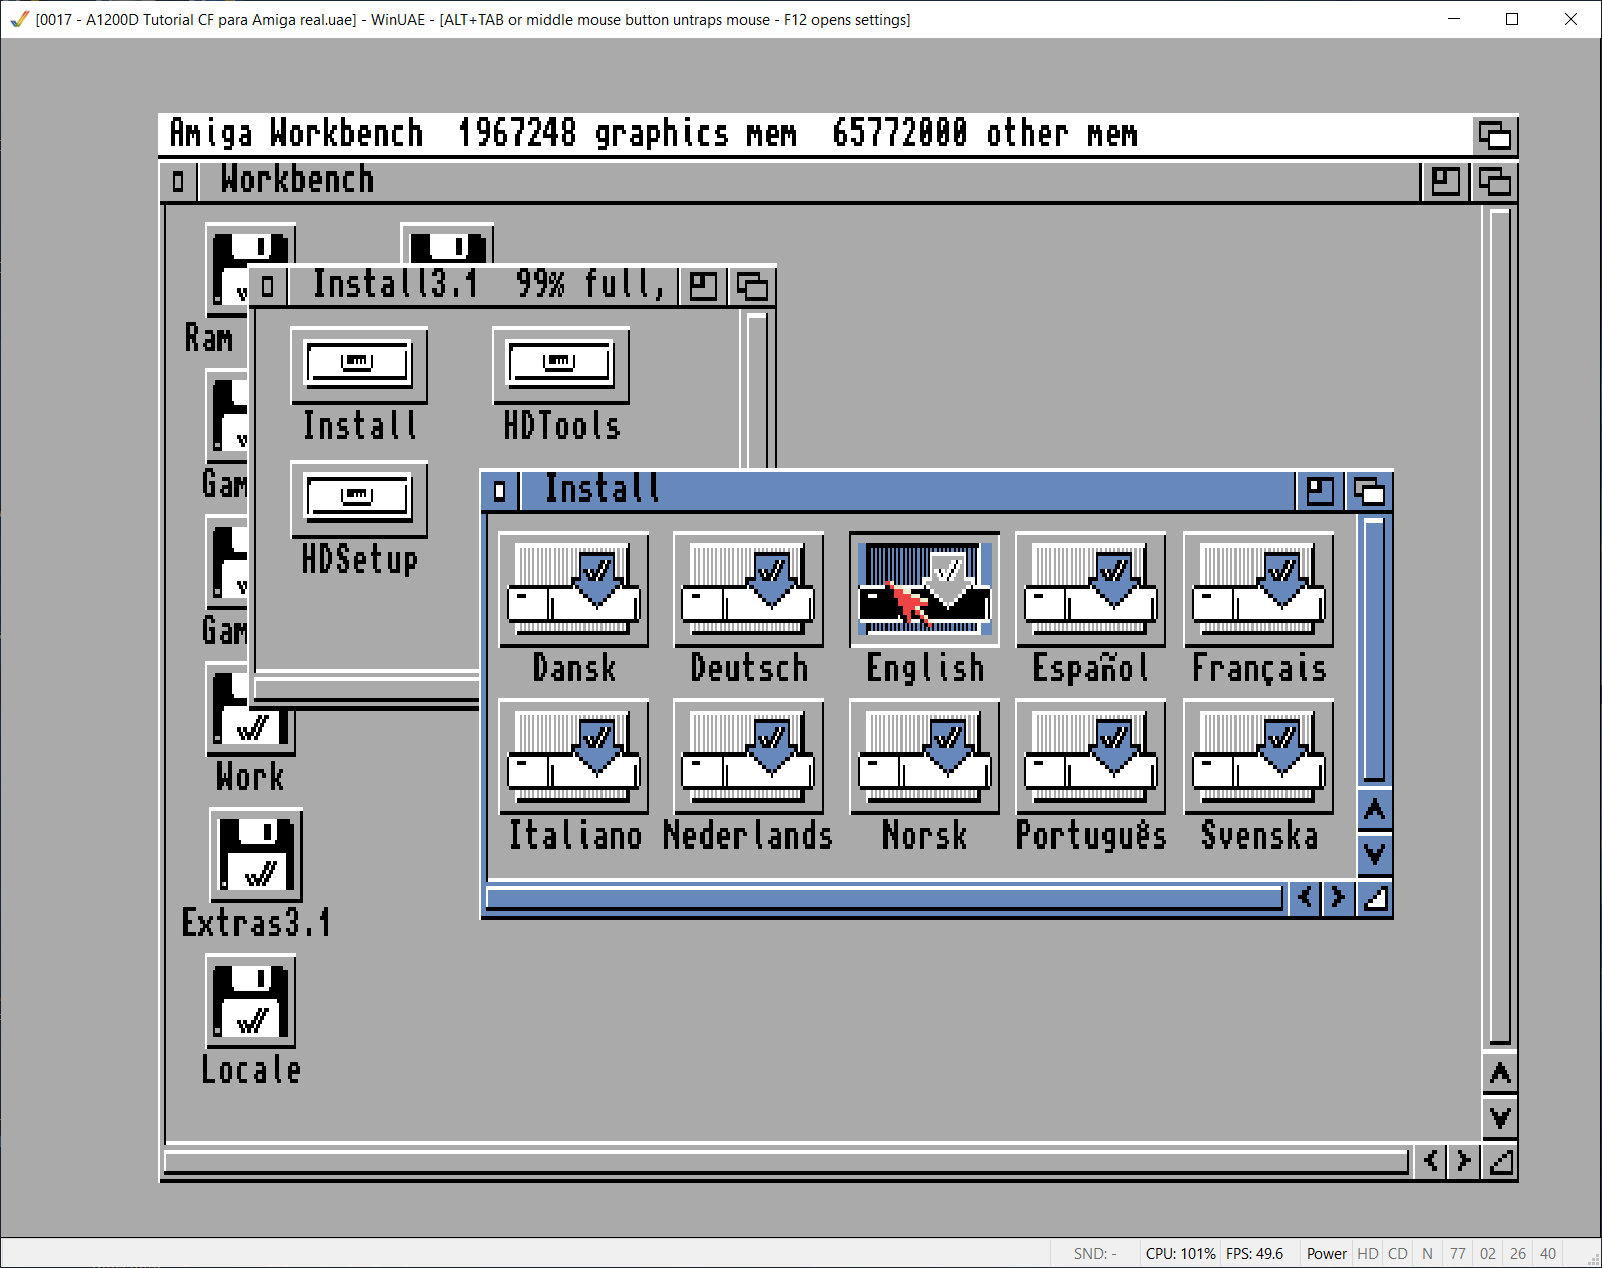Image resolution: width=1602 pixels, height=1268 pixels.
Task: Click the Install window sizing gadget
Action: pyautogui.click(x=1376, y=898)
